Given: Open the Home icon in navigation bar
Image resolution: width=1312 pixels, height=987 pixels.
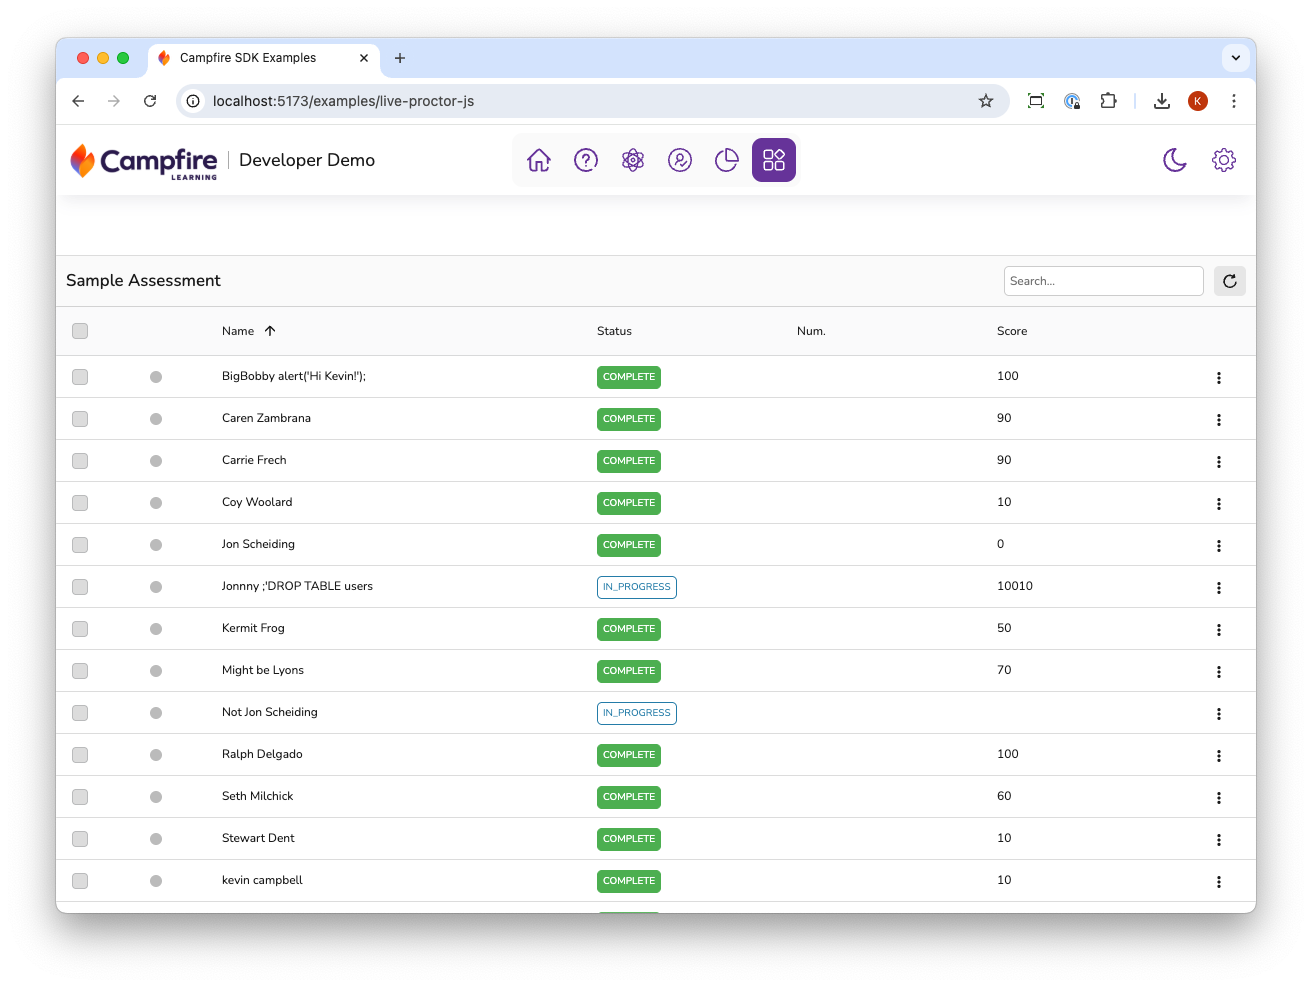Looking at the screenshot, I should (x=539, y=160).
